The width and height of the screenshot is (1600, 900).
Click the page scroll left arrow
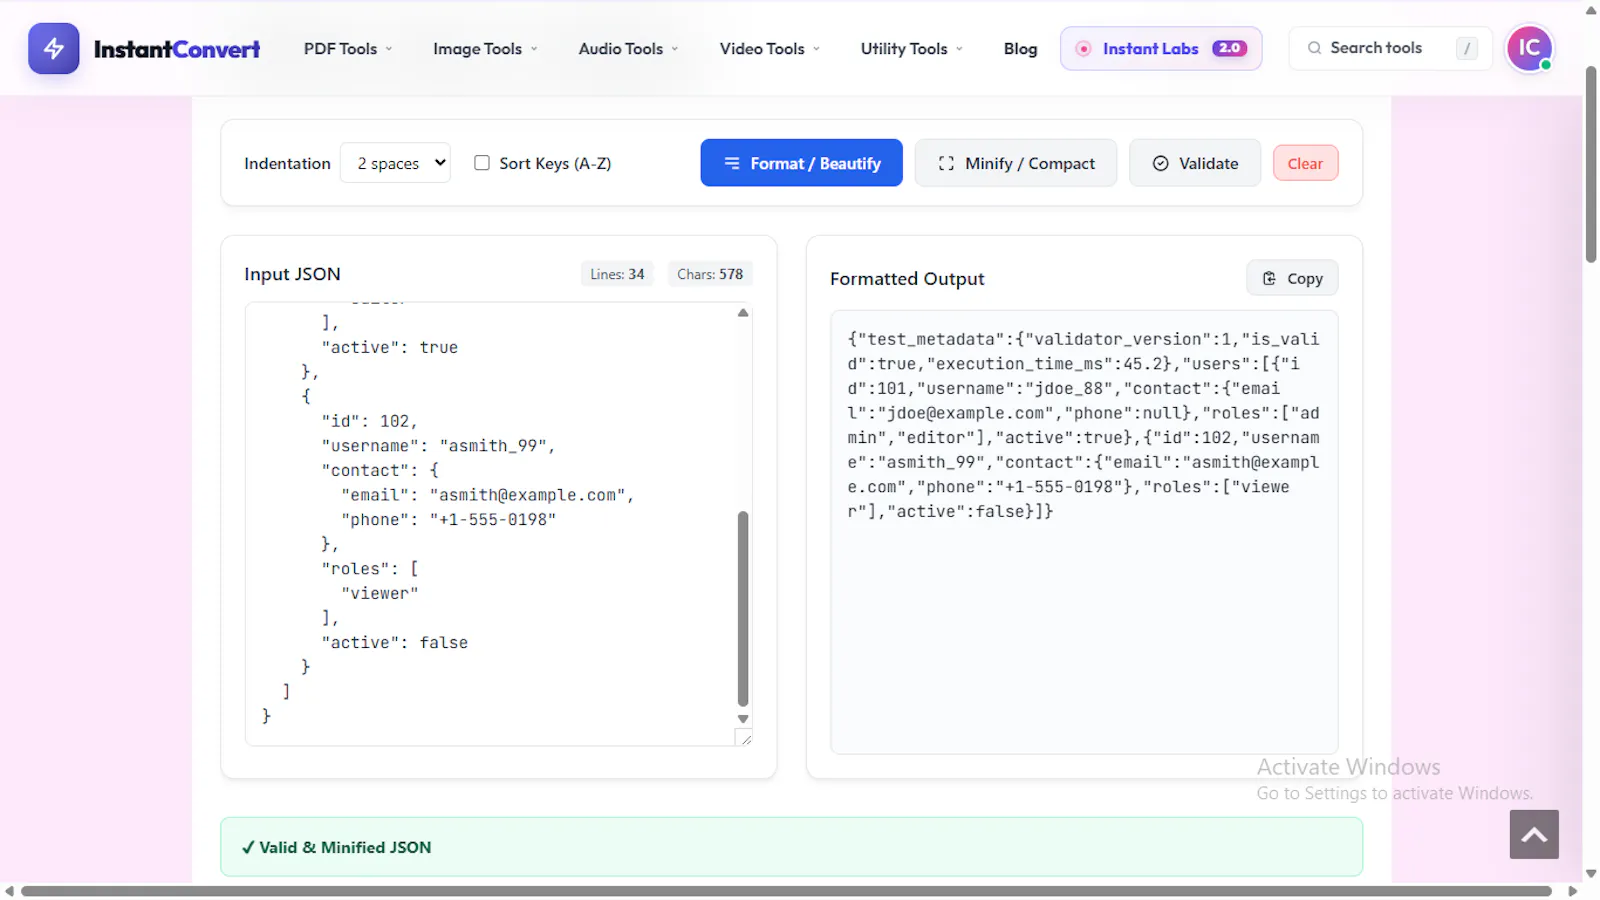click(9, 891)
